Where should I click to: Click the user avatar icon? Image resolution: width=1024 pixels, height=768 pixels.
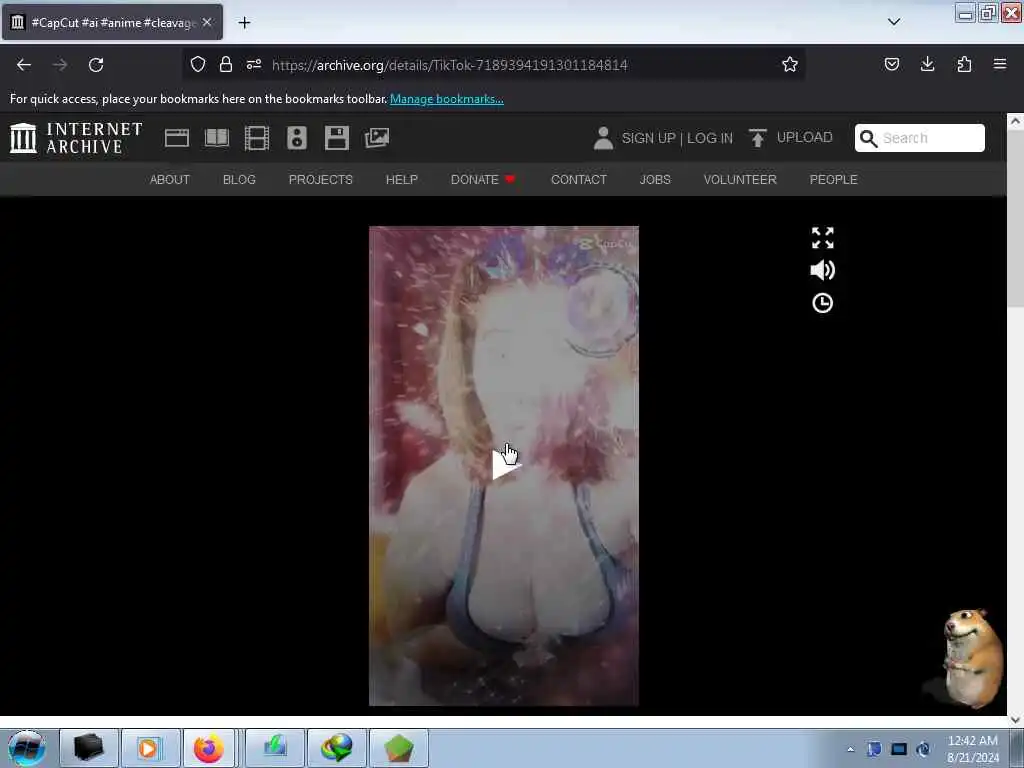point(603,138)
